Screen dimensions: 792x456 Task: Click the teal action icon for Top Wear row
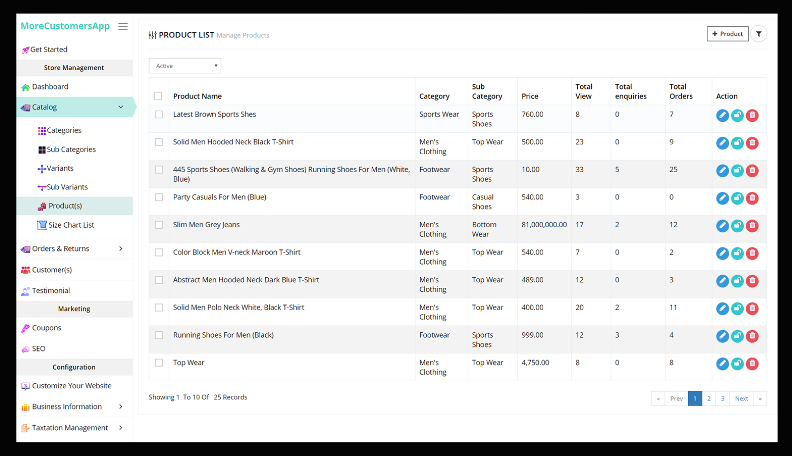pyautogui.click(x=737, y=363)
